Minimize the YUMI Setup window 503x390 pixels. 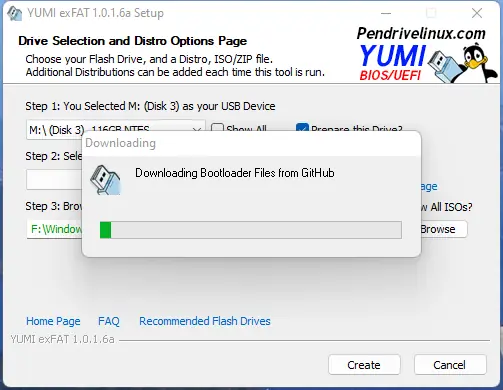click(x=386, y=13)
